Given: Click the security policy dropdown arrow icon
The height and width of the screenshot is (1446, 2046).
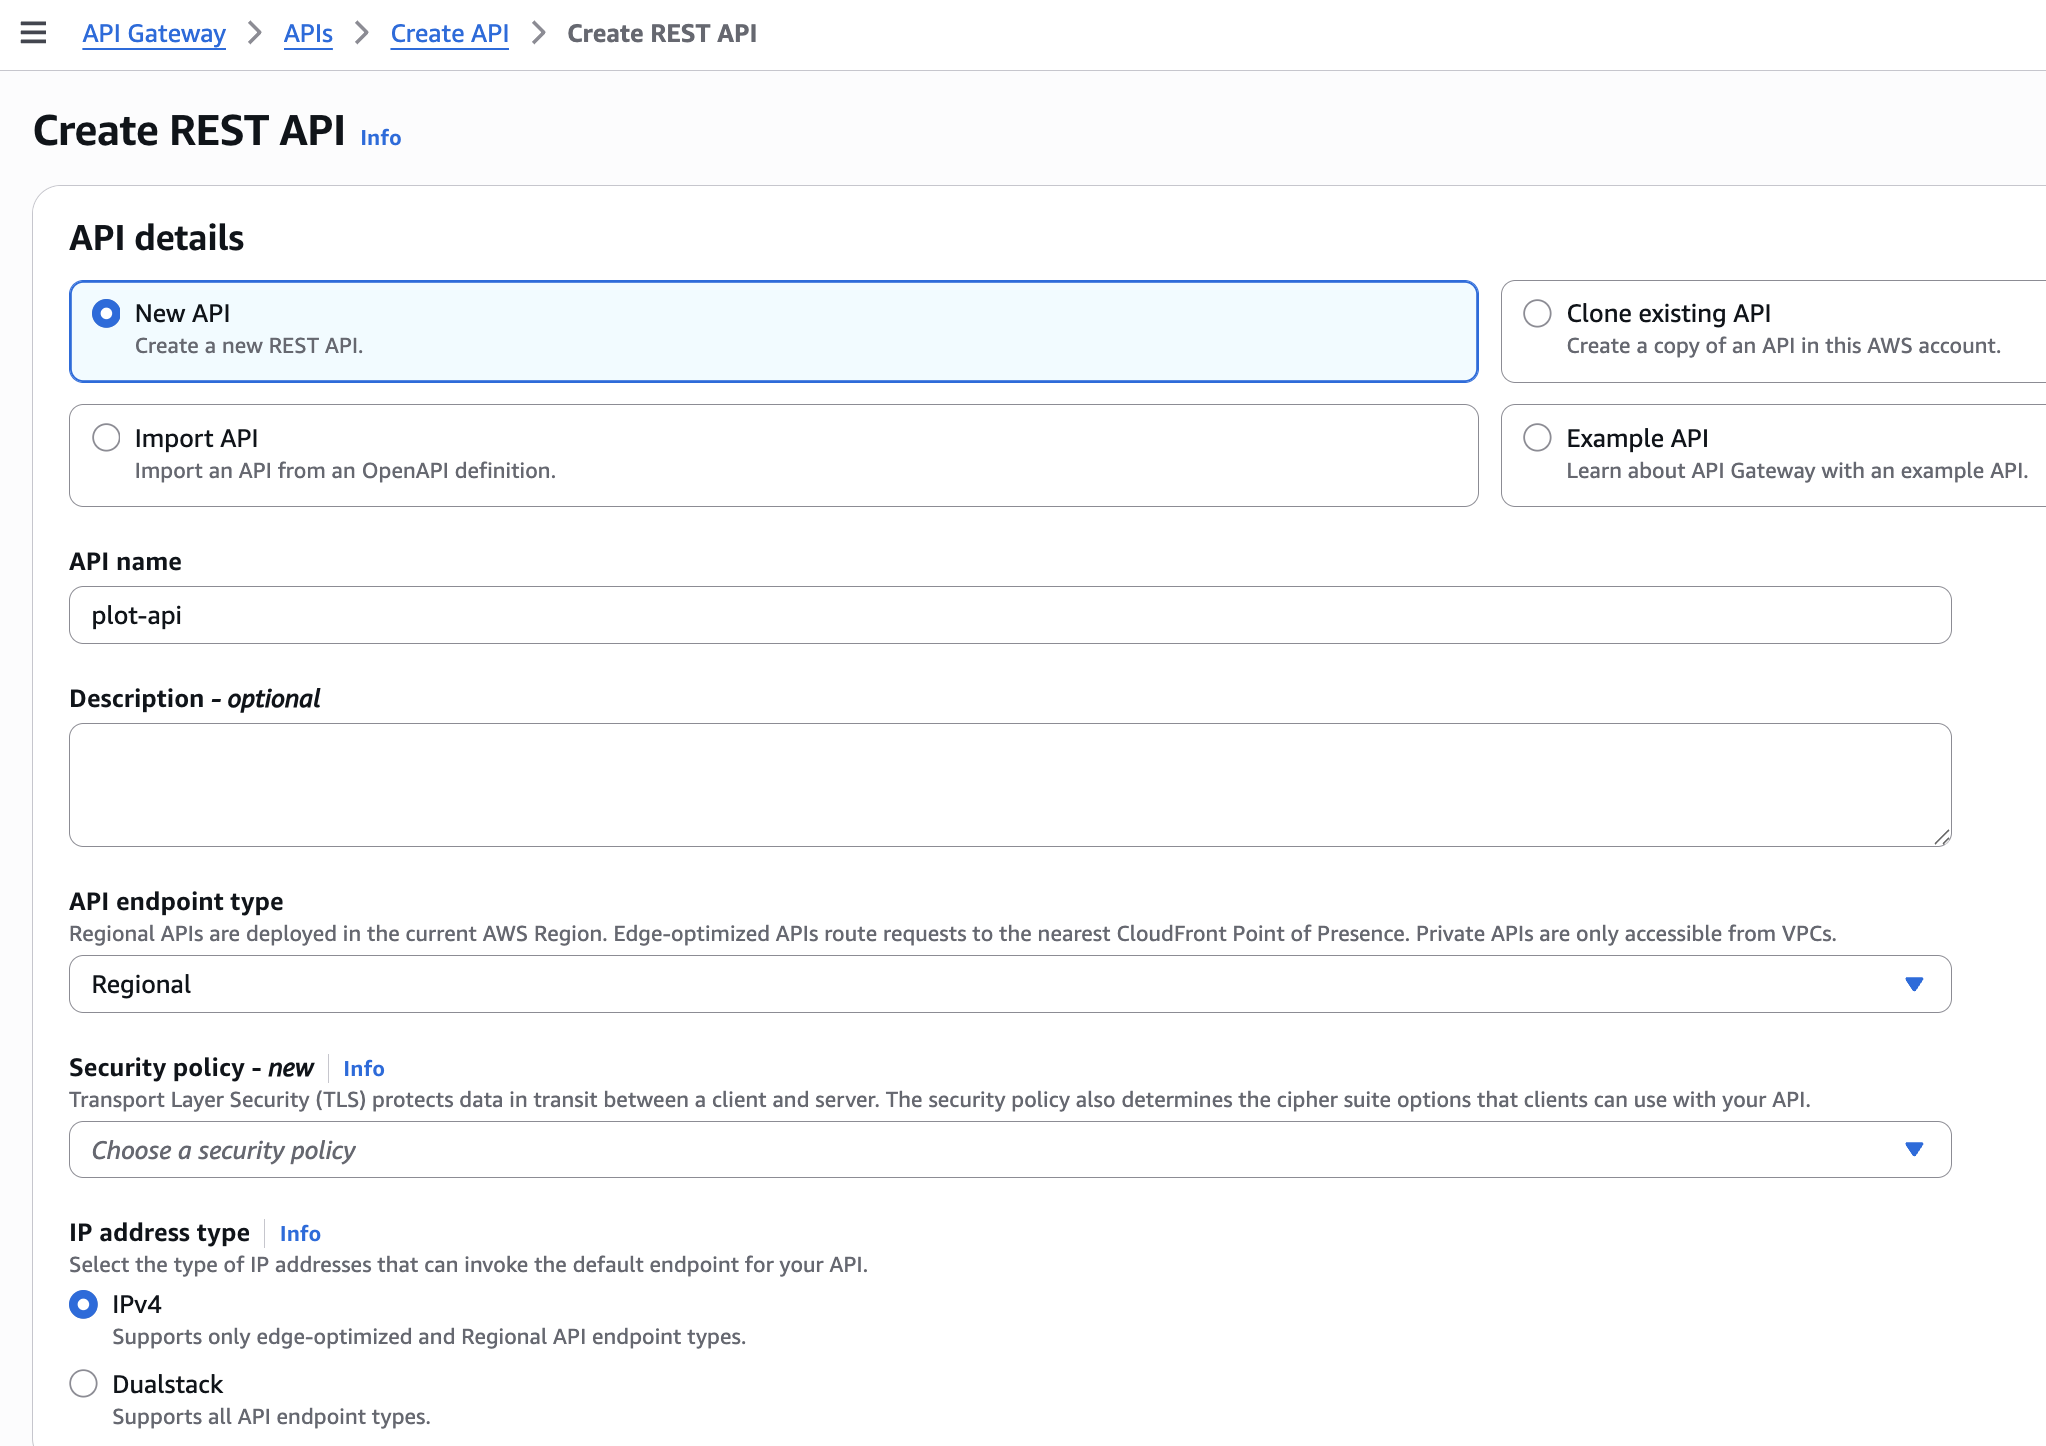Looking at the screenshot, I should (1914, 1150).
